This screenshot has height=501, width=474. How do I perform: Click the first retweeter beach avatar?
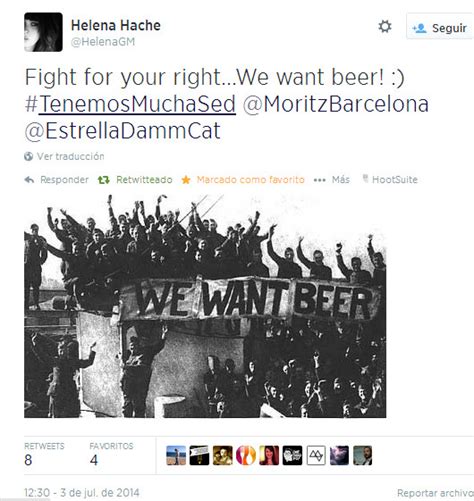tap(176, 455)
